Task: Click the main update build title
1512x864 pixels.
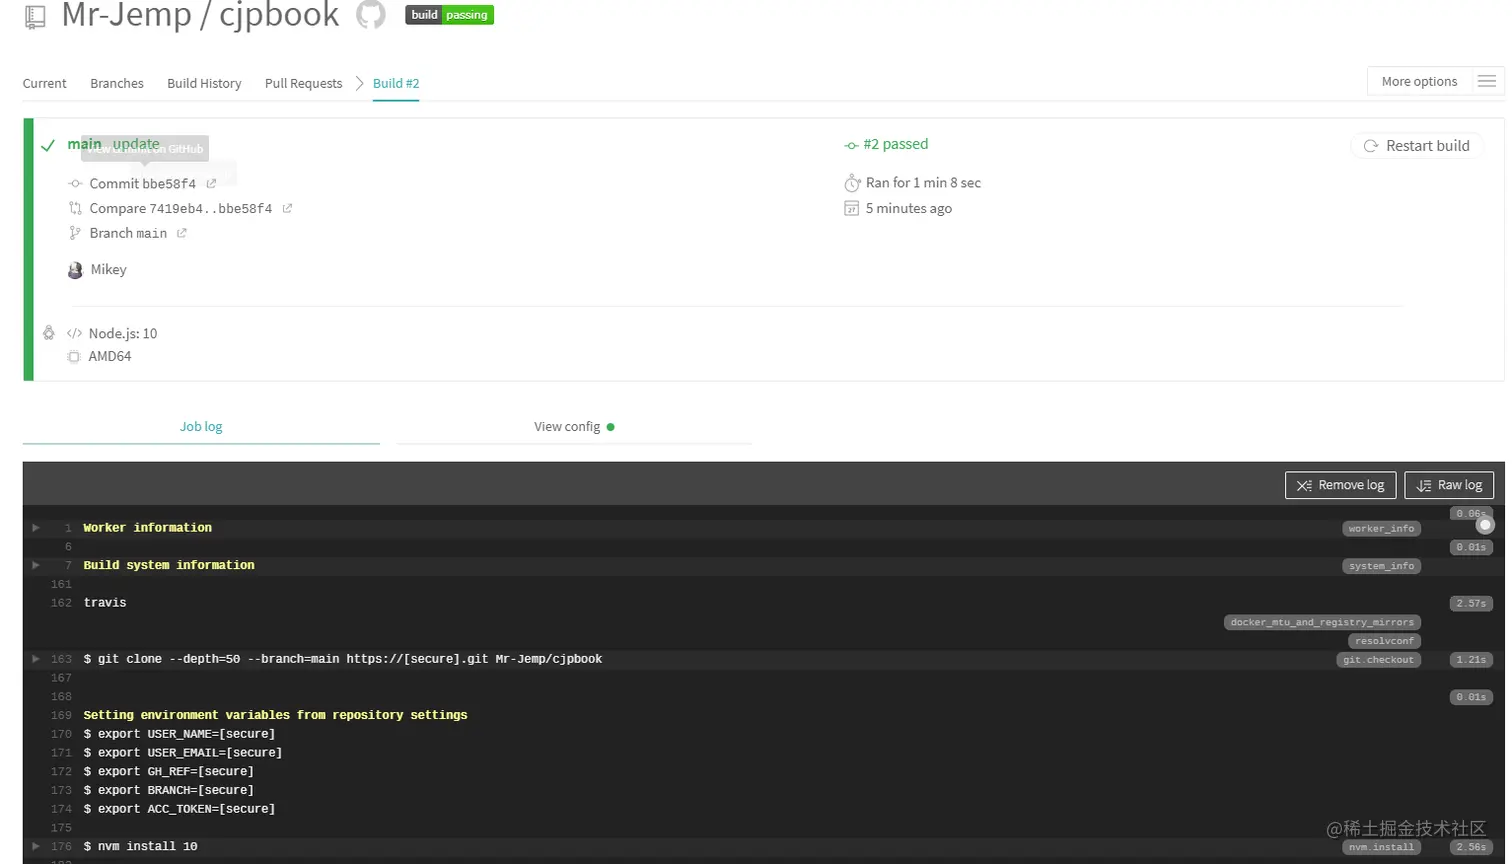Action: point(113,144)
